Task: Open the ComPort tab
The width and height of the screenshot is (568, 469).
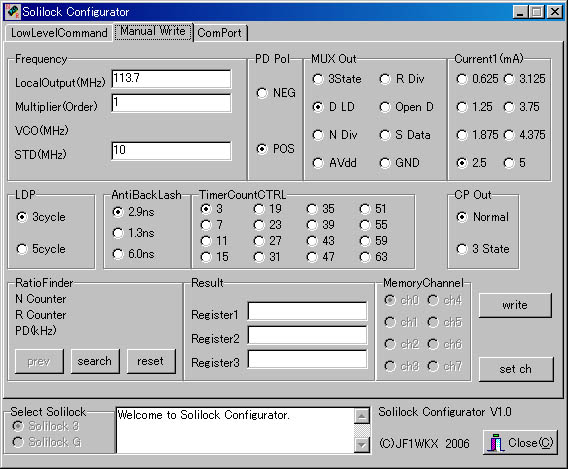Action: coord(220,33)
